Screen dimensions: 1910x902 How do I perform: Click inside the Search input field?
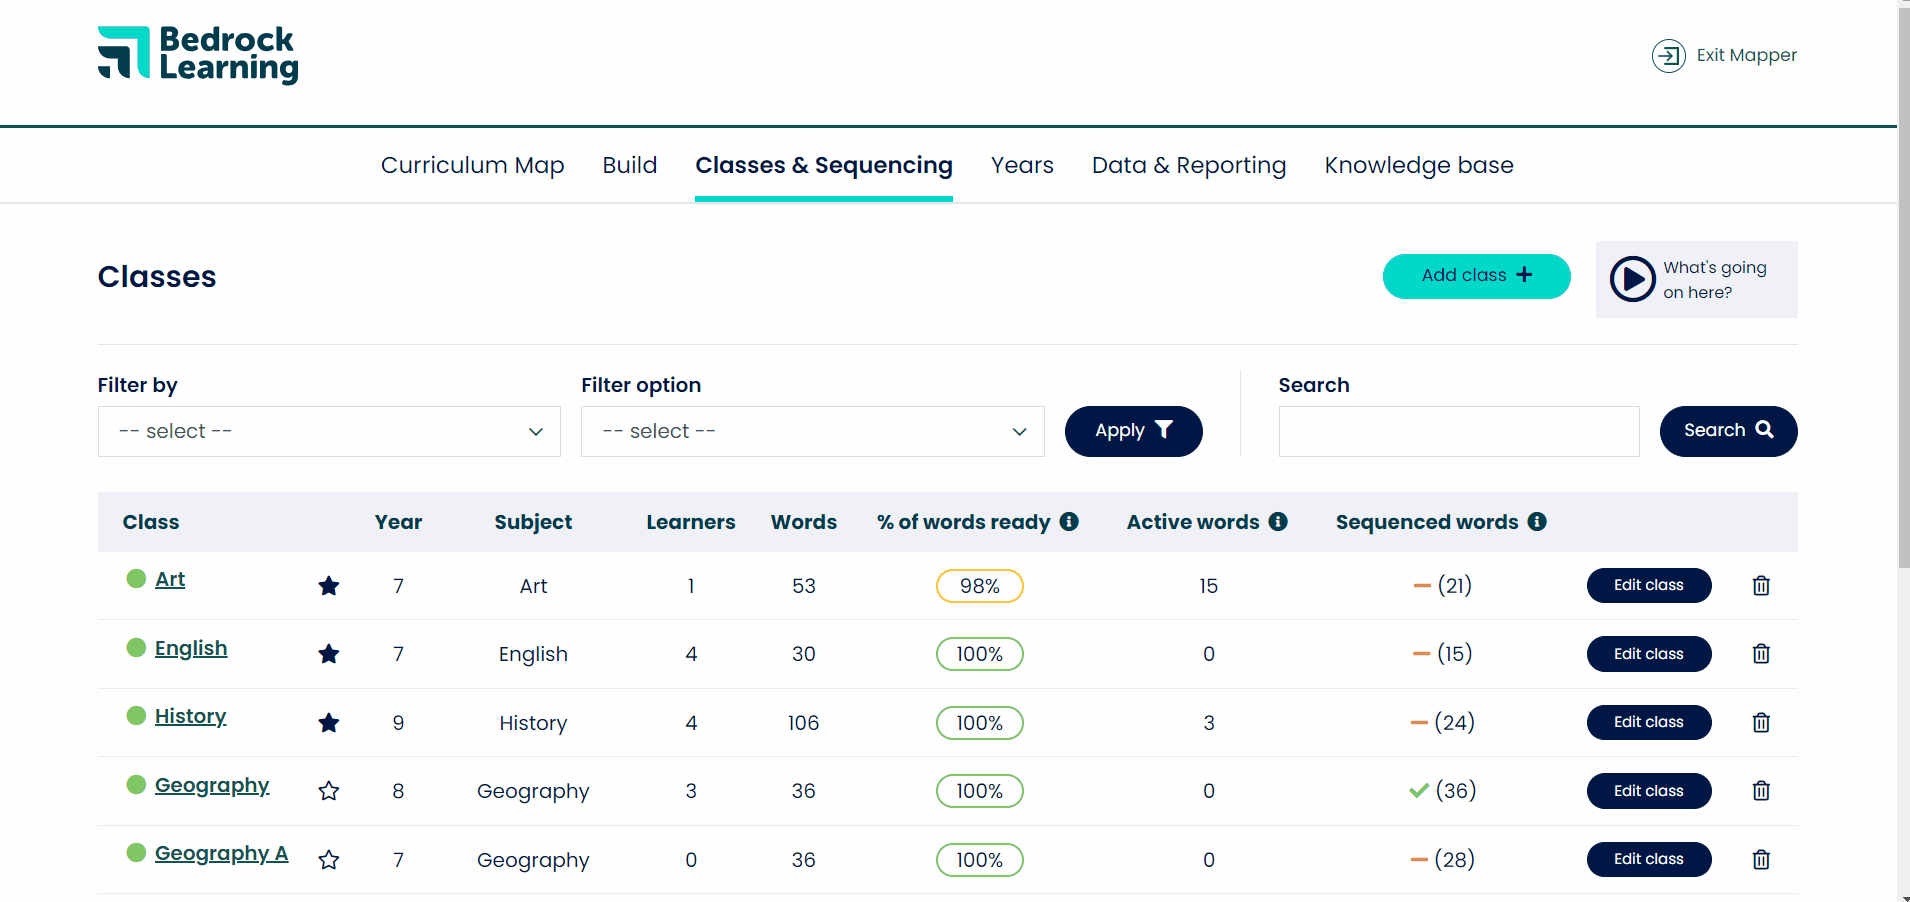click(1458, 431)
